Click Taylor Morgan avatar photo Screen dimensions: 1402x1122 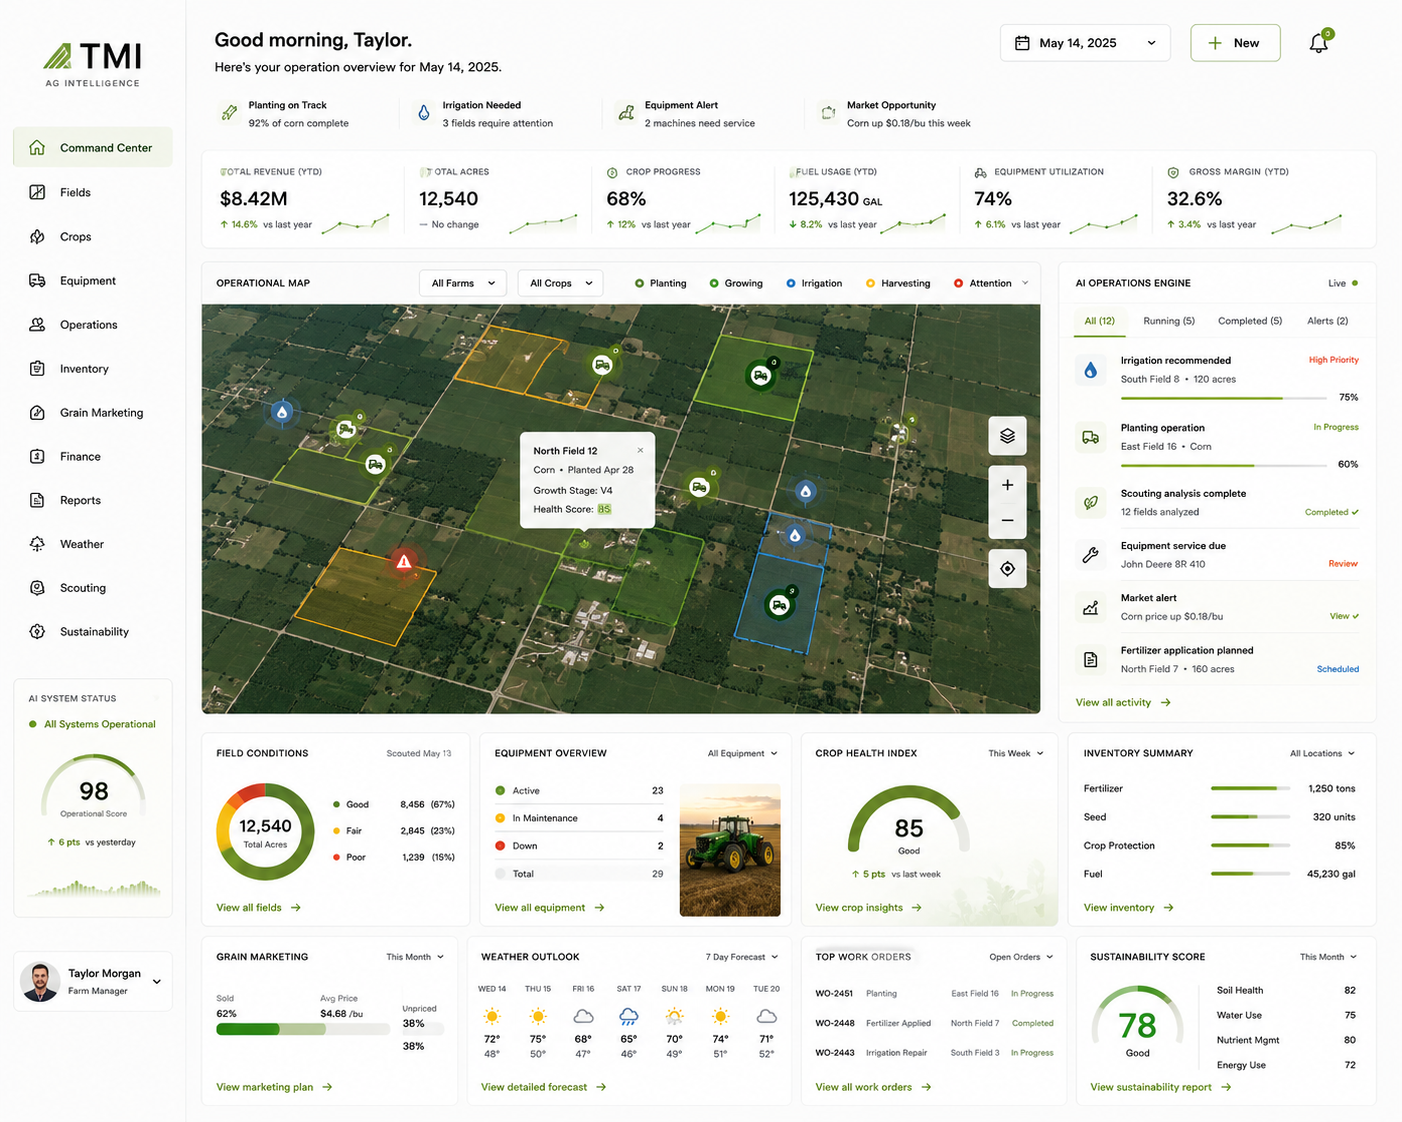pos(40,982)
